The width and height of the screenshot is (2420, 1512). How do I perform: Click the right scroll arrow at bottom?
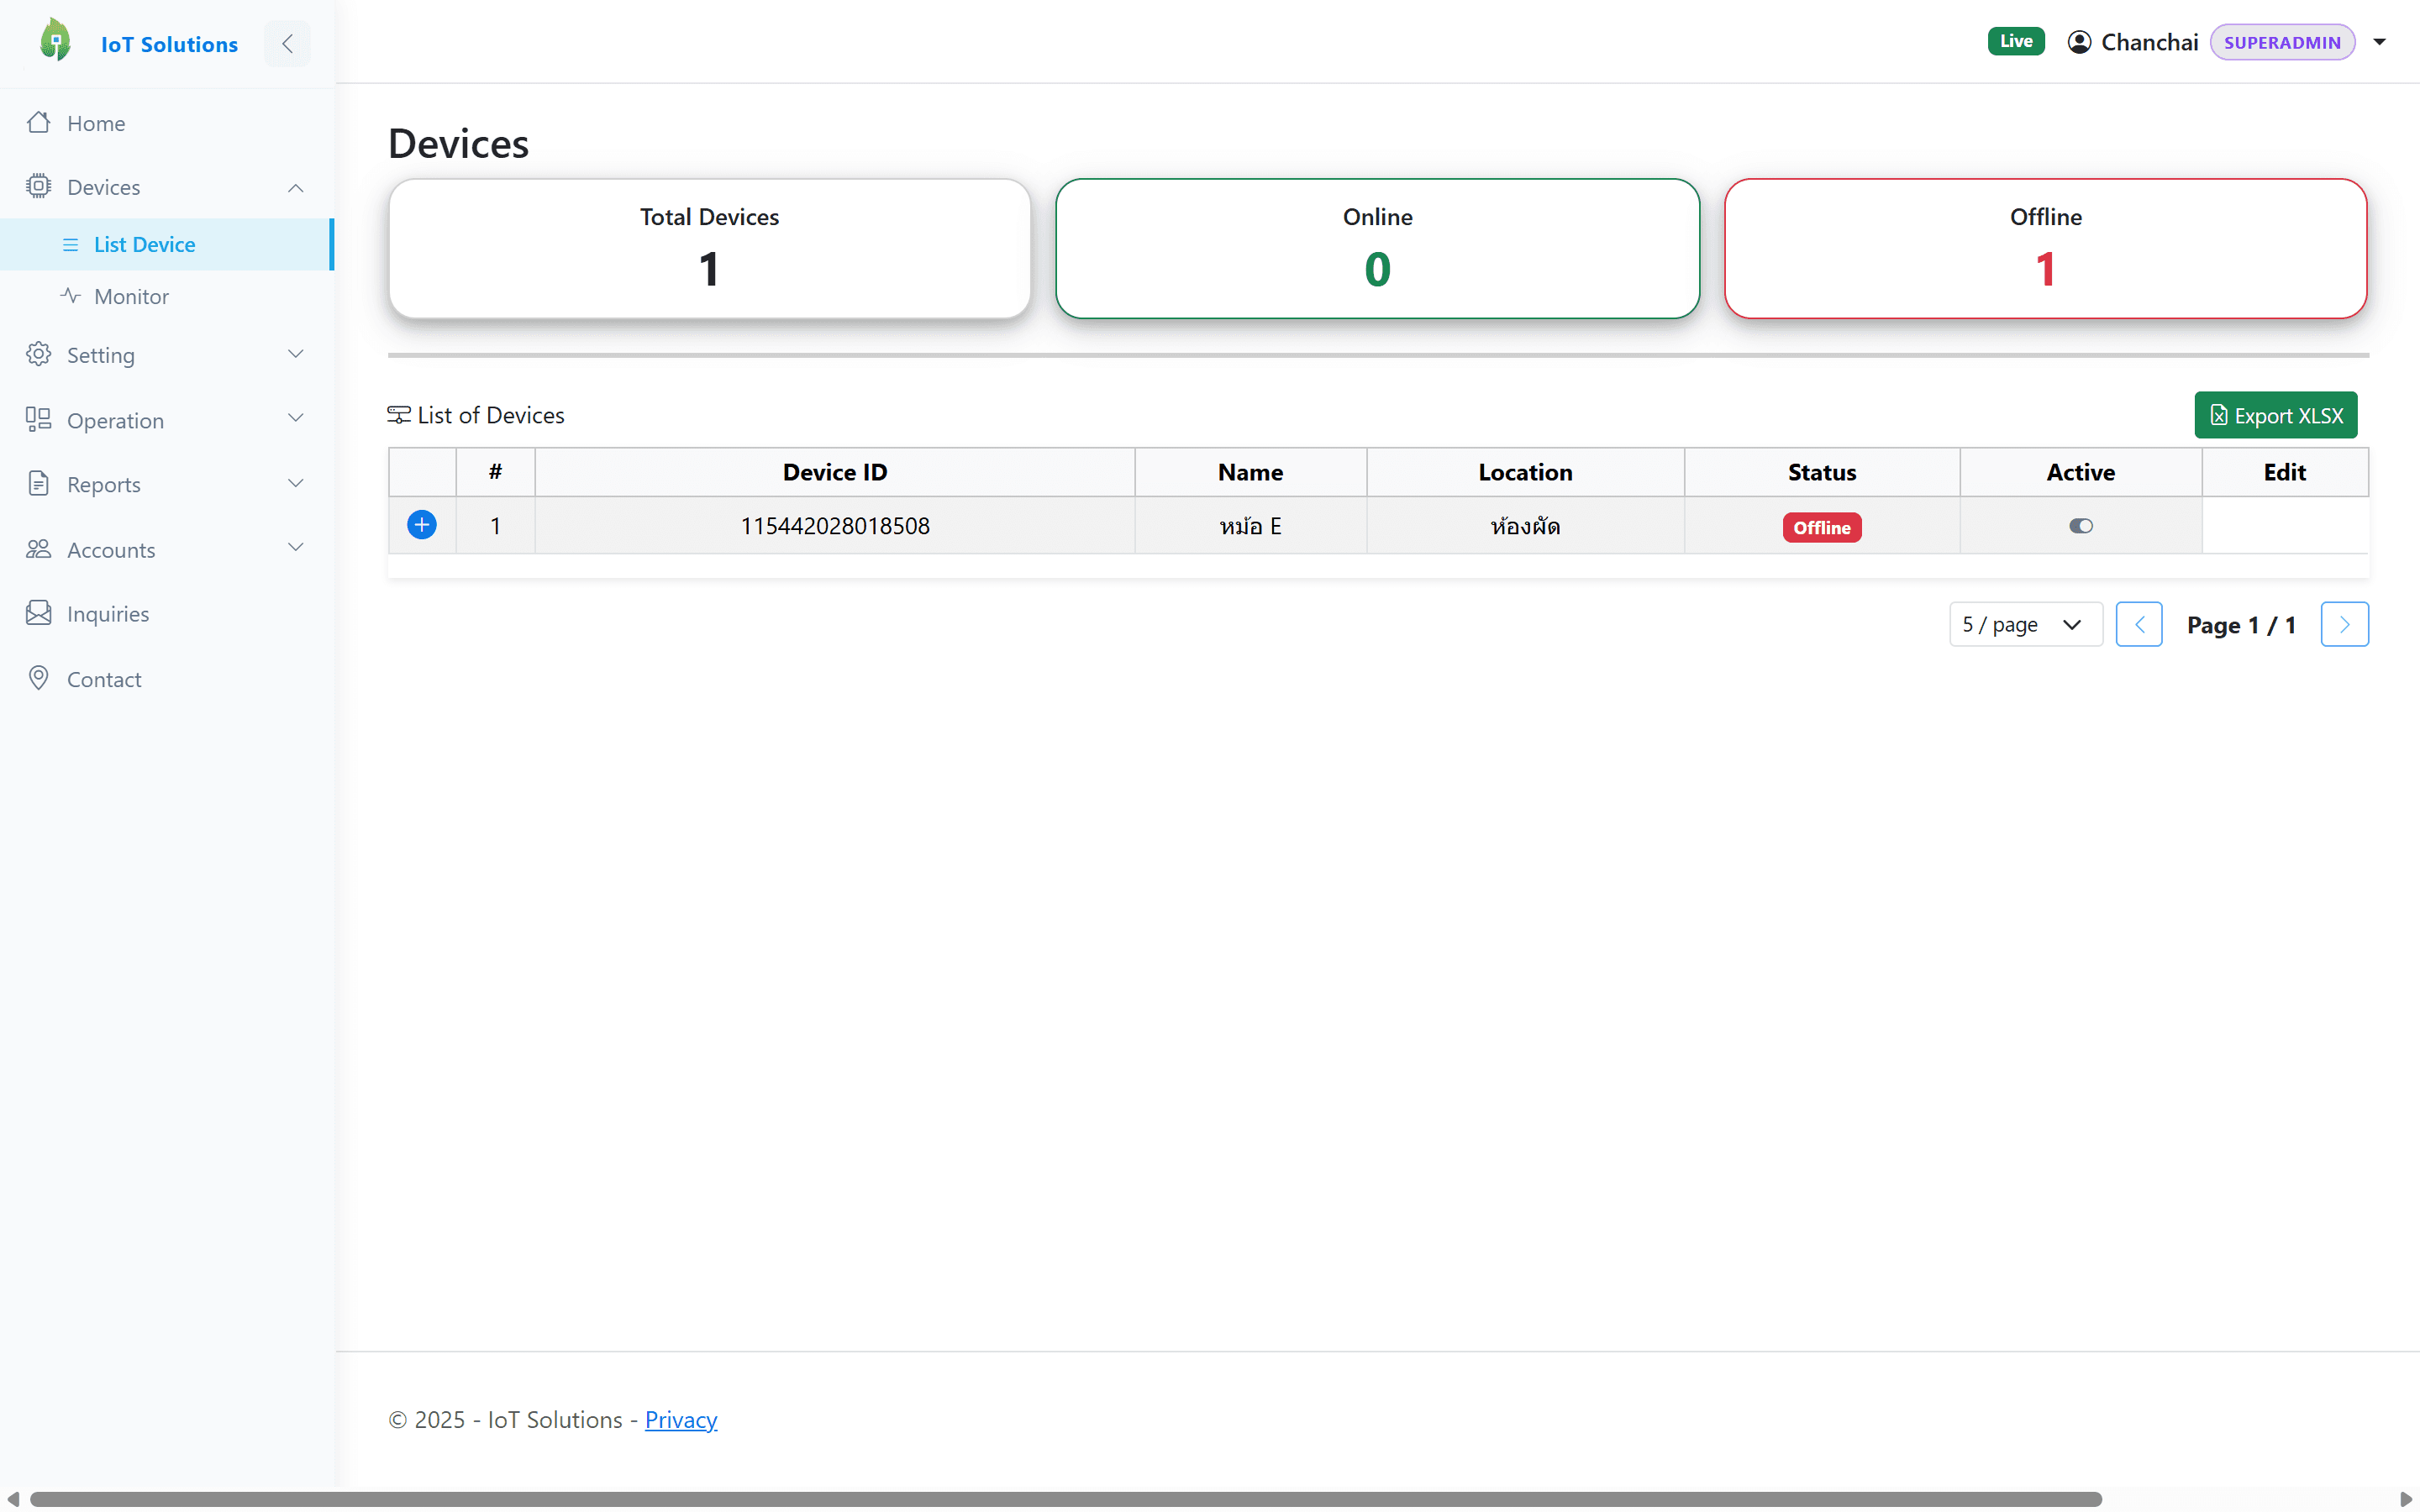pyautogui.click(x=2405, y=1498)
